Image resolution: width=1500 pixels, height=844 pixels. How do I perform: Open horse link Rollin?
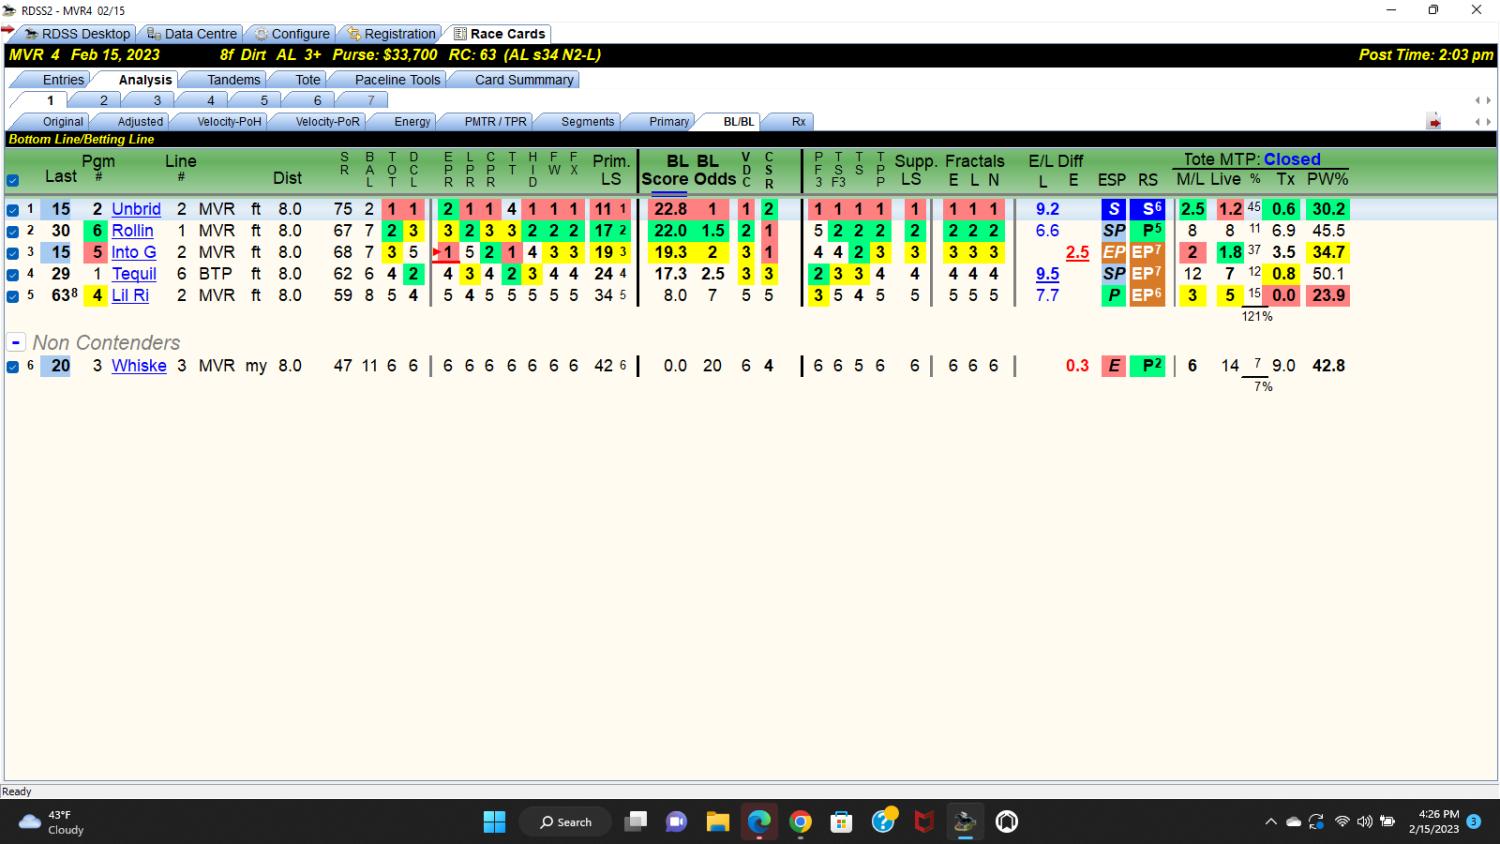pos(132,230)
